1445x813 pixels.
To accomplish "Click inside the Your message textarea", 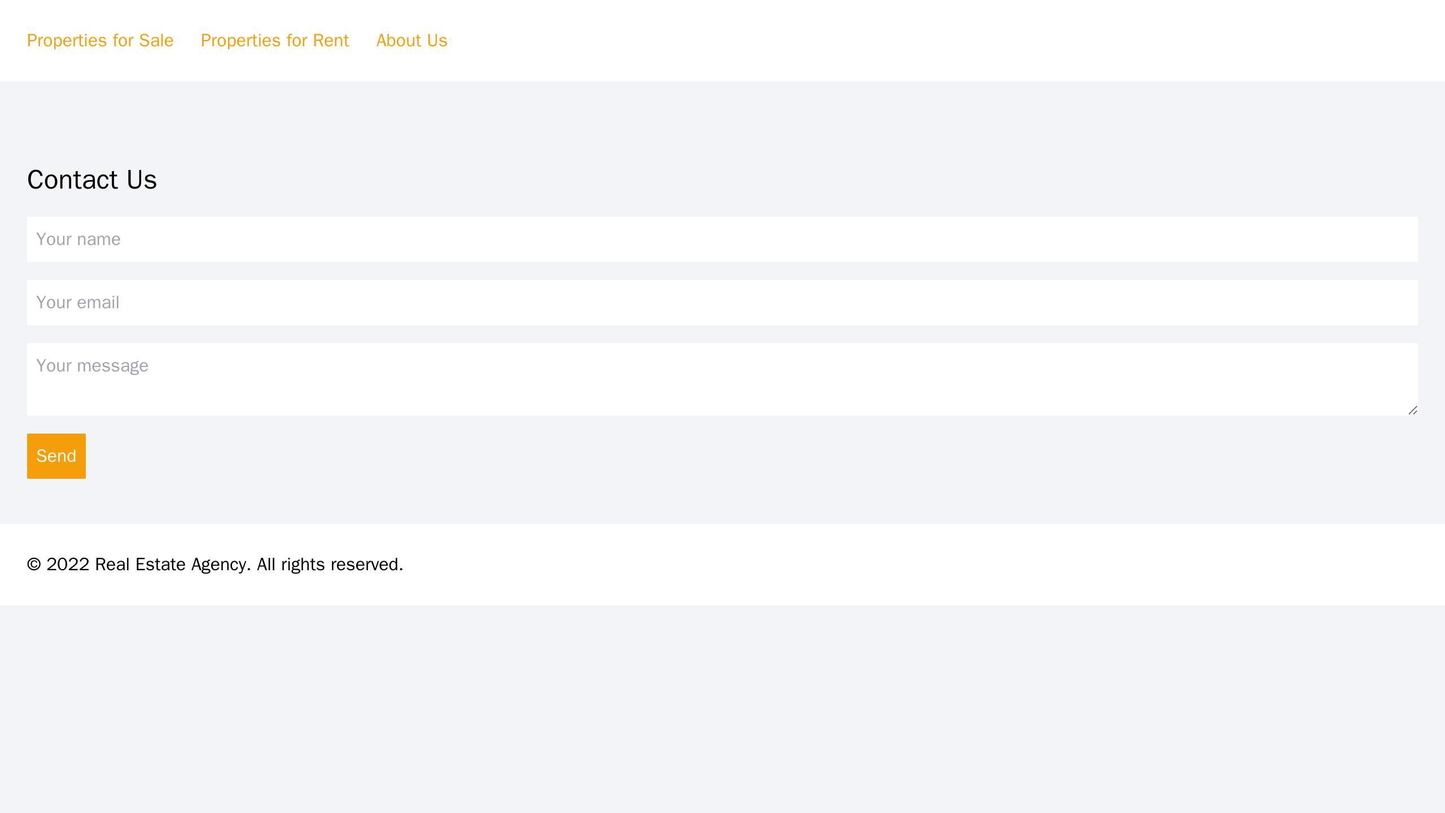I will pyautogui.click(x=721, y=379).
